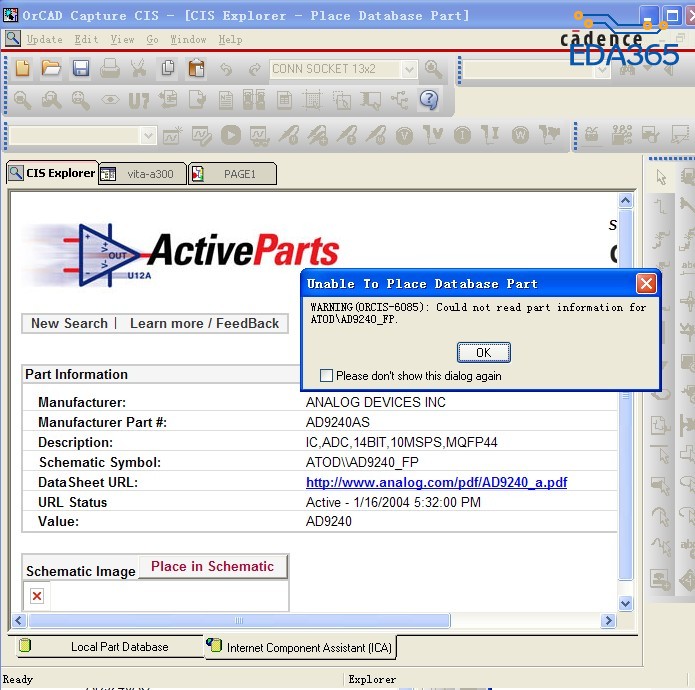Image resolution: width=695 pixels, height=690 pixels.
Task: Click the Undo arrow icon
Action: pos(226,69)
